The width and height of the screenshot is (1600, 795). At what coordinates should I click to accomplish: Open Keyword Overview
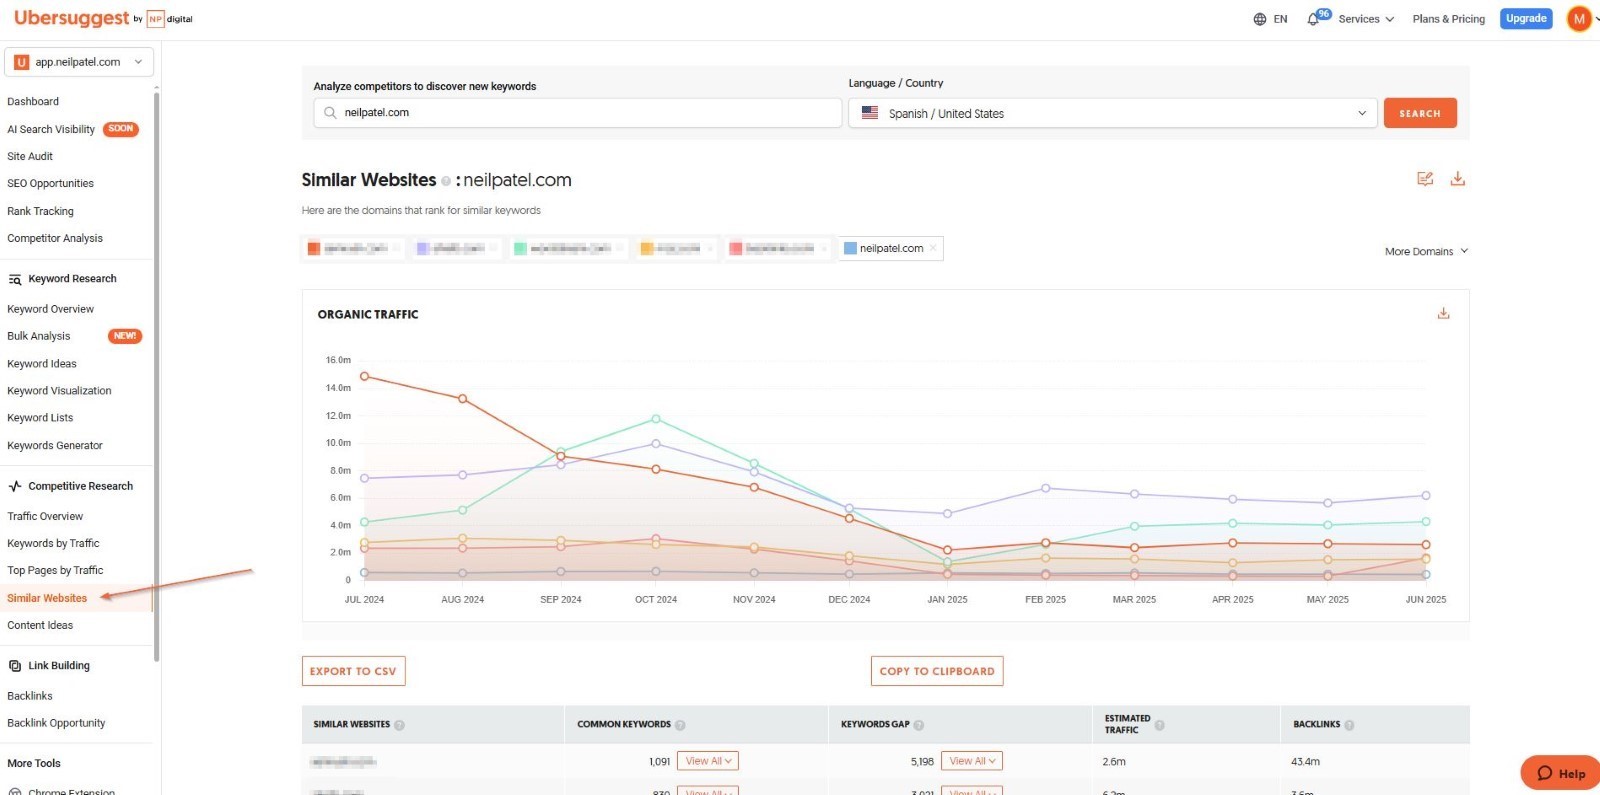(50, 309)
